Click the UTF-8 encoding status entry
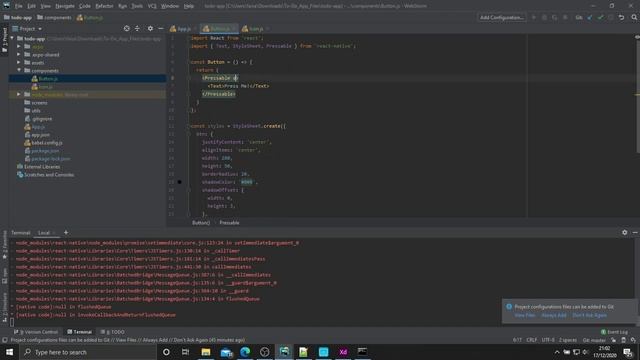This screenshot has width=640, height=360. (548, 340)
